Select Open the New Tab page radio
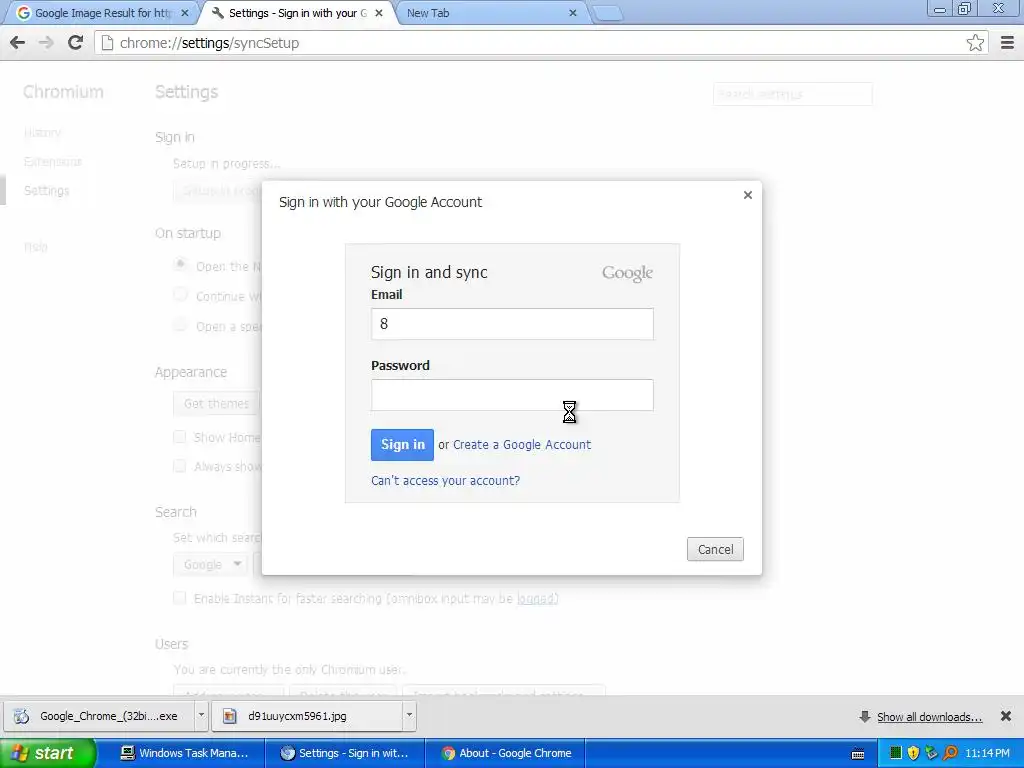Viewport: 1024px width, 768px height. (x=180, y=264)
